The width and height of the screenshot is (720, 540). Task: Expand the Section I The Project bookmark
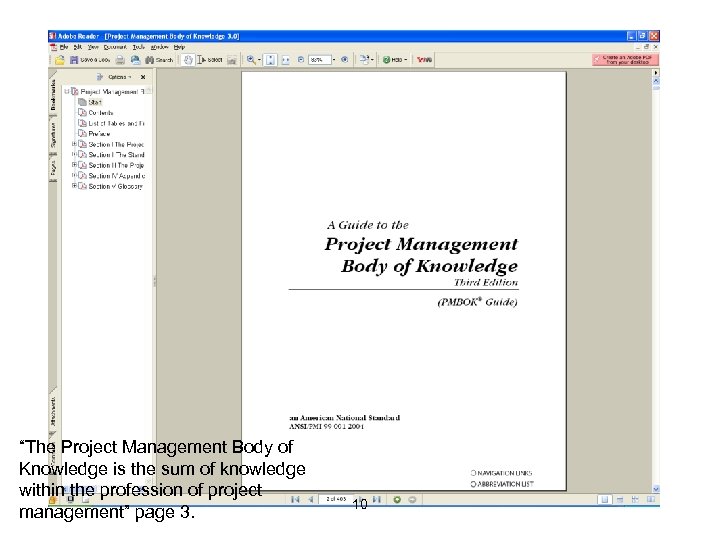(74, 144)
